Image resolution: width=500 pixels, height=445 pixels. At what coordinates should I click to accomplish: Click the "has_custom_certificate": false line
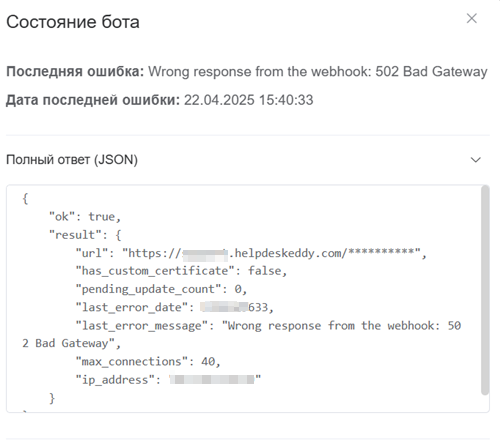181,271
